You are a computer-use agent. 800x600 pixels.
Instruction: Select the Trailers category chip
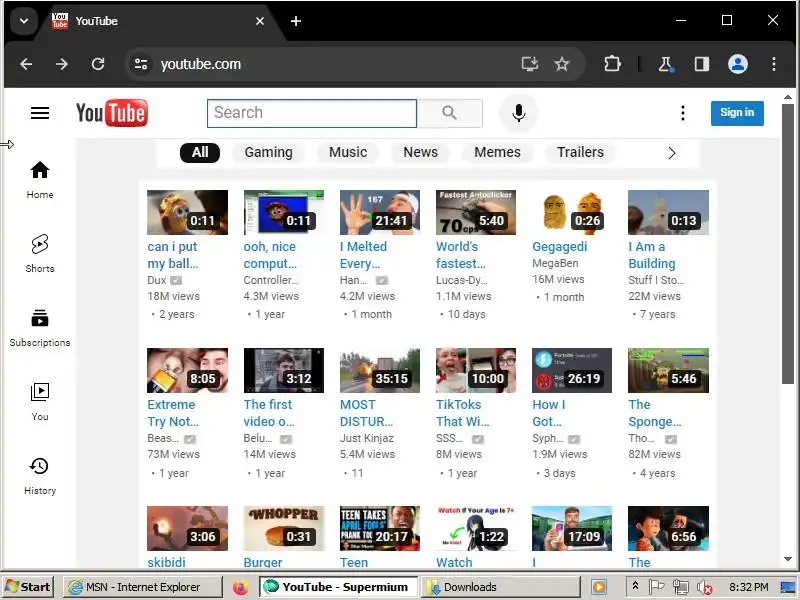click(x=580, y=153)
